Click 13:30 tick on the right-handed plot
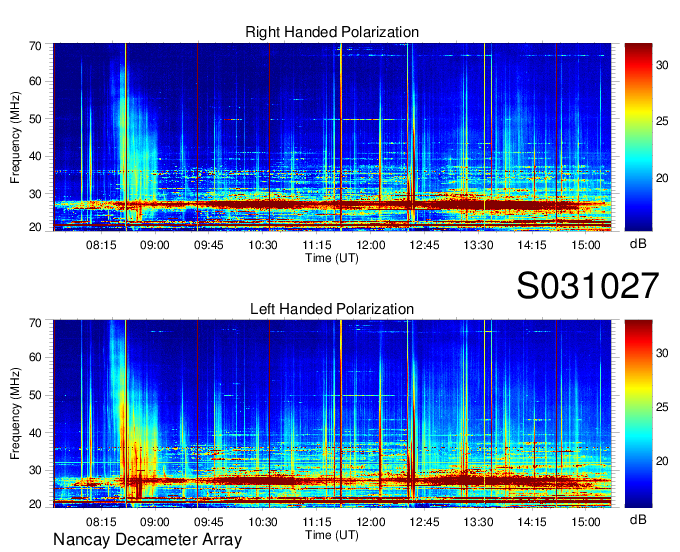The width and height of the screenshot is (680, 552). [x=478, y=245]
